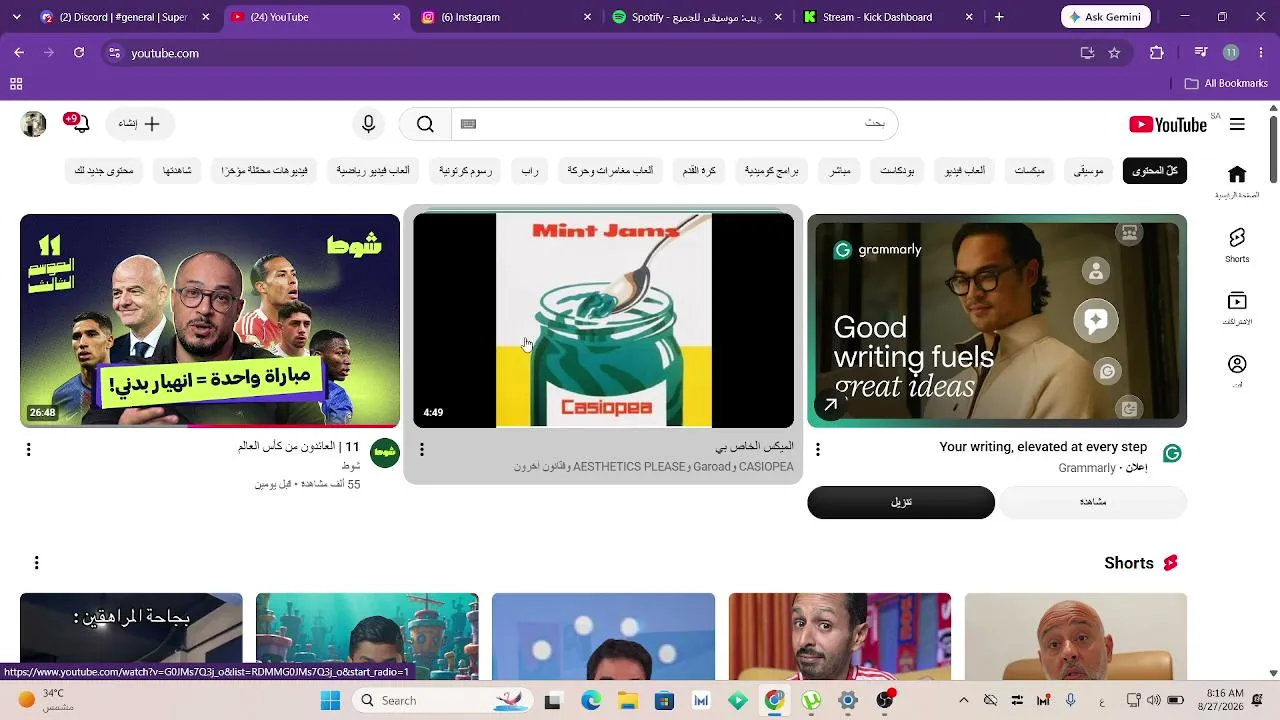Viewport: 1280px width, 720px height.
Task: Install YouTube app from address bar
Action: 1087,53
